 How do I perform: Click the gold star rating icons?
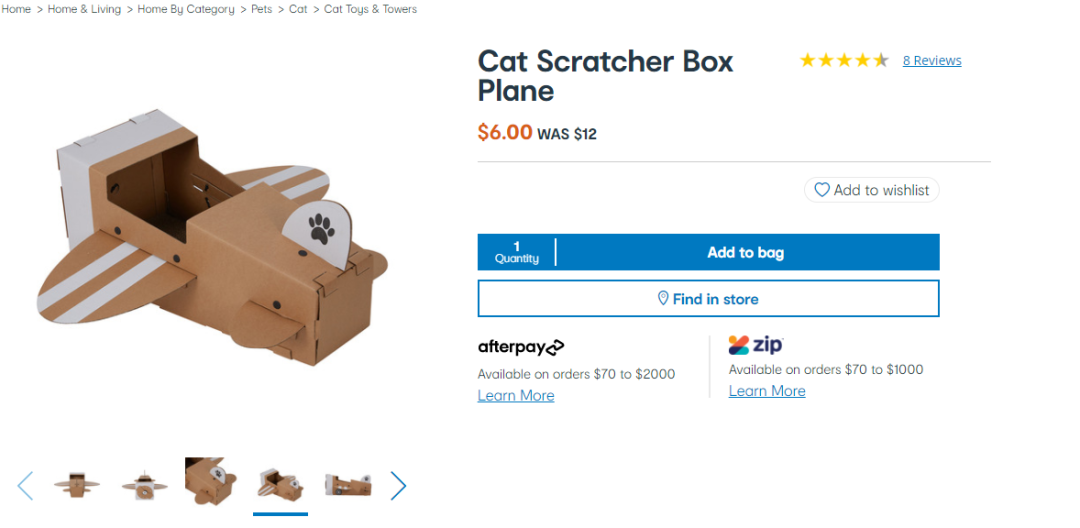click(844, 61)
